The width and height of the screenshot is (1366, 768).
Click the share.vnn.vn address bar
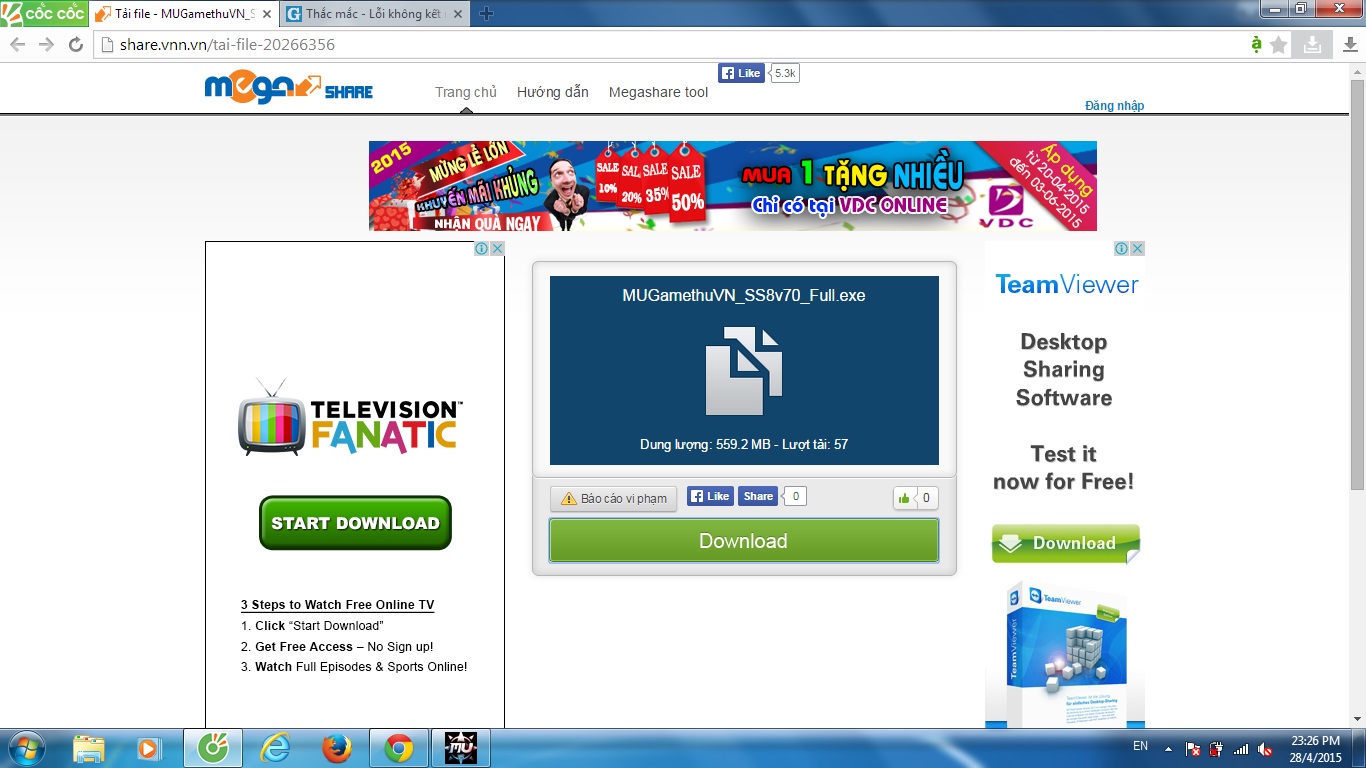(x=670, y=44)
